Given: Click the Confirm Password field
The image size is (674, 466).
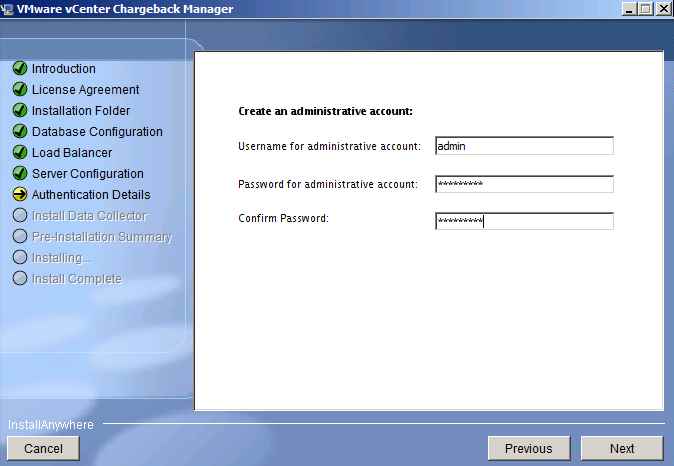Looking at the screenshot, I should click(x=524, y=221).
